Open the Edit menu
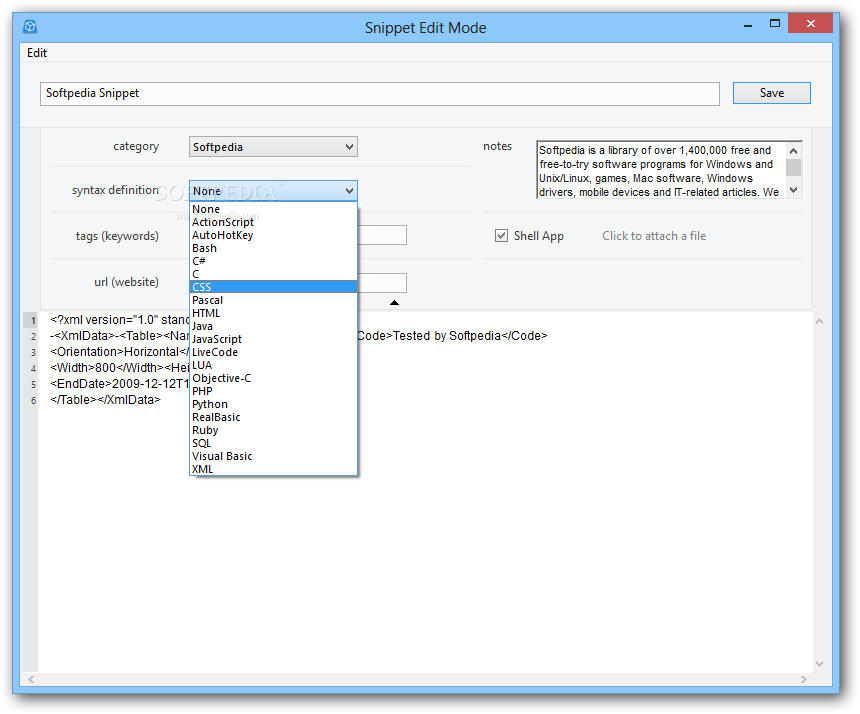The image size is (860, 714). (37, 53)
